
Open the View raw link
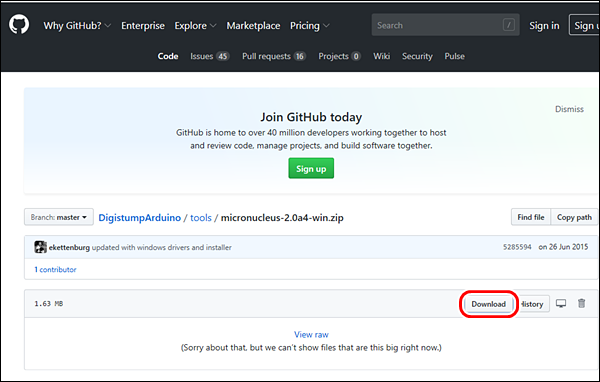coord(311,335)
